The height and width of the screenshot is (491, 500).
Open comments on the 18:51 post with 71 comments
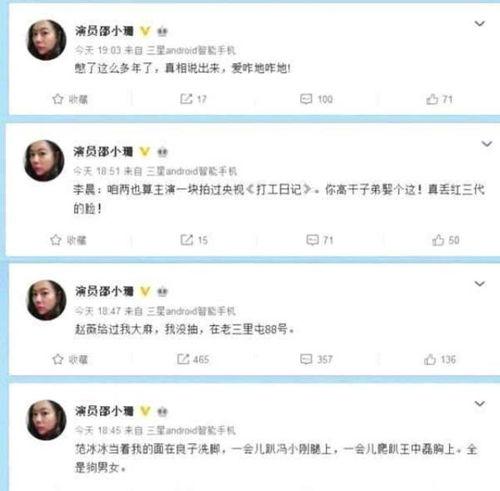(x=320, y=240)
